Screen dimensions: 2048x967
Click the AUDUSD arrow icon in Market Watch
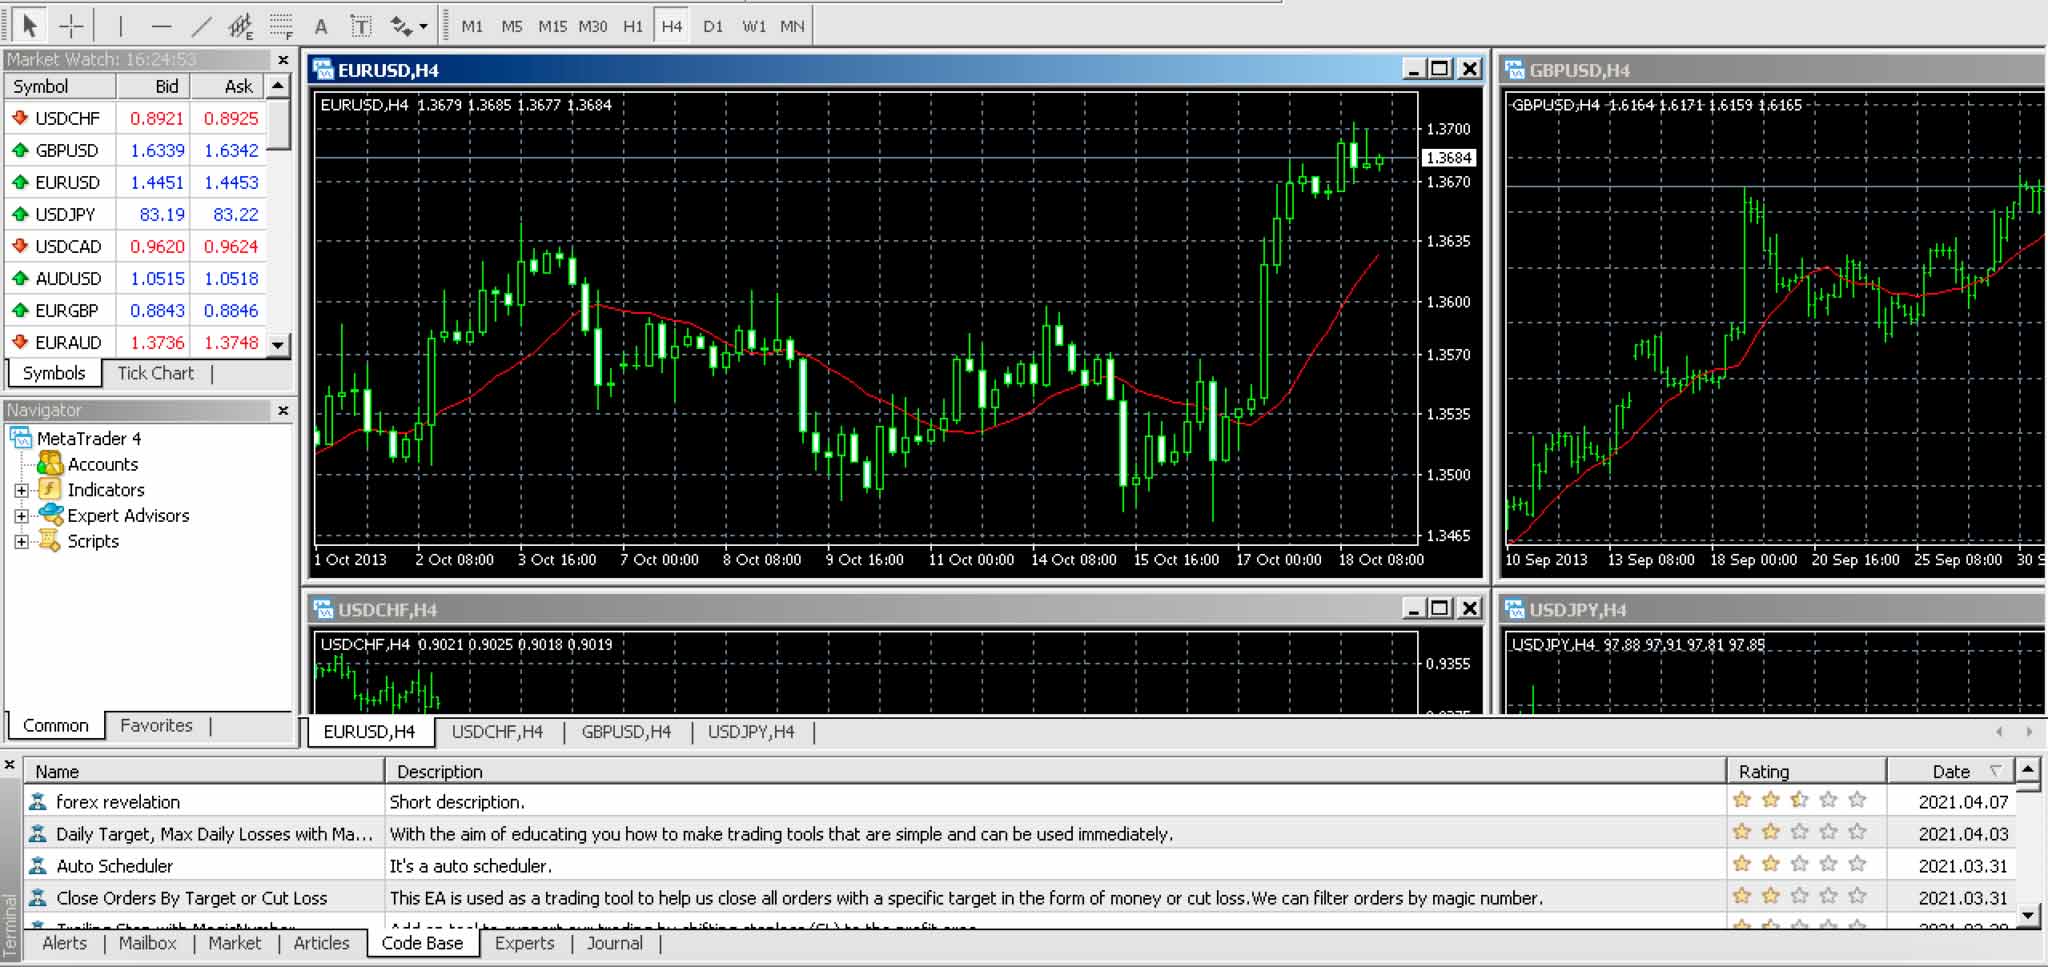(19, 278)
